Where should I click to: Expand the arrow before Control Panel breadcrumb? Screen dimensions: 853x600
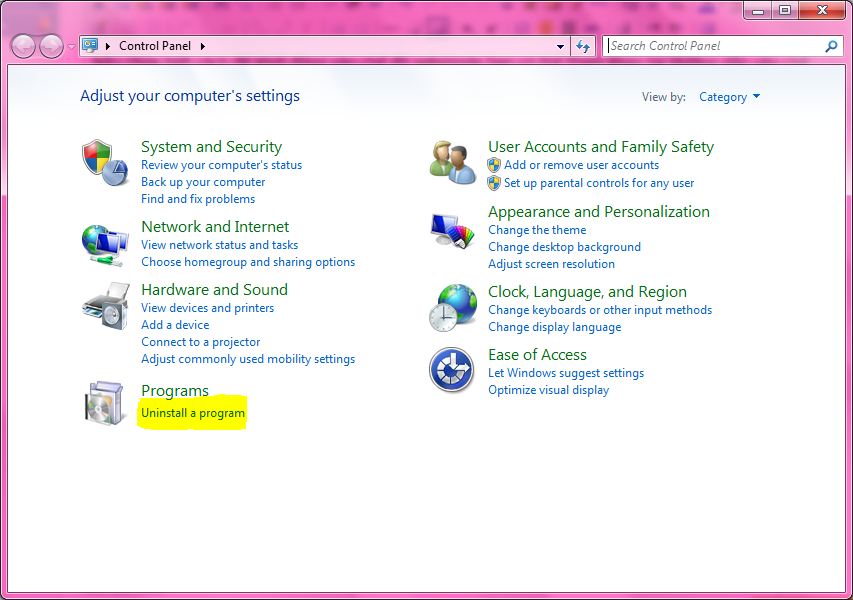coord(108,46)
